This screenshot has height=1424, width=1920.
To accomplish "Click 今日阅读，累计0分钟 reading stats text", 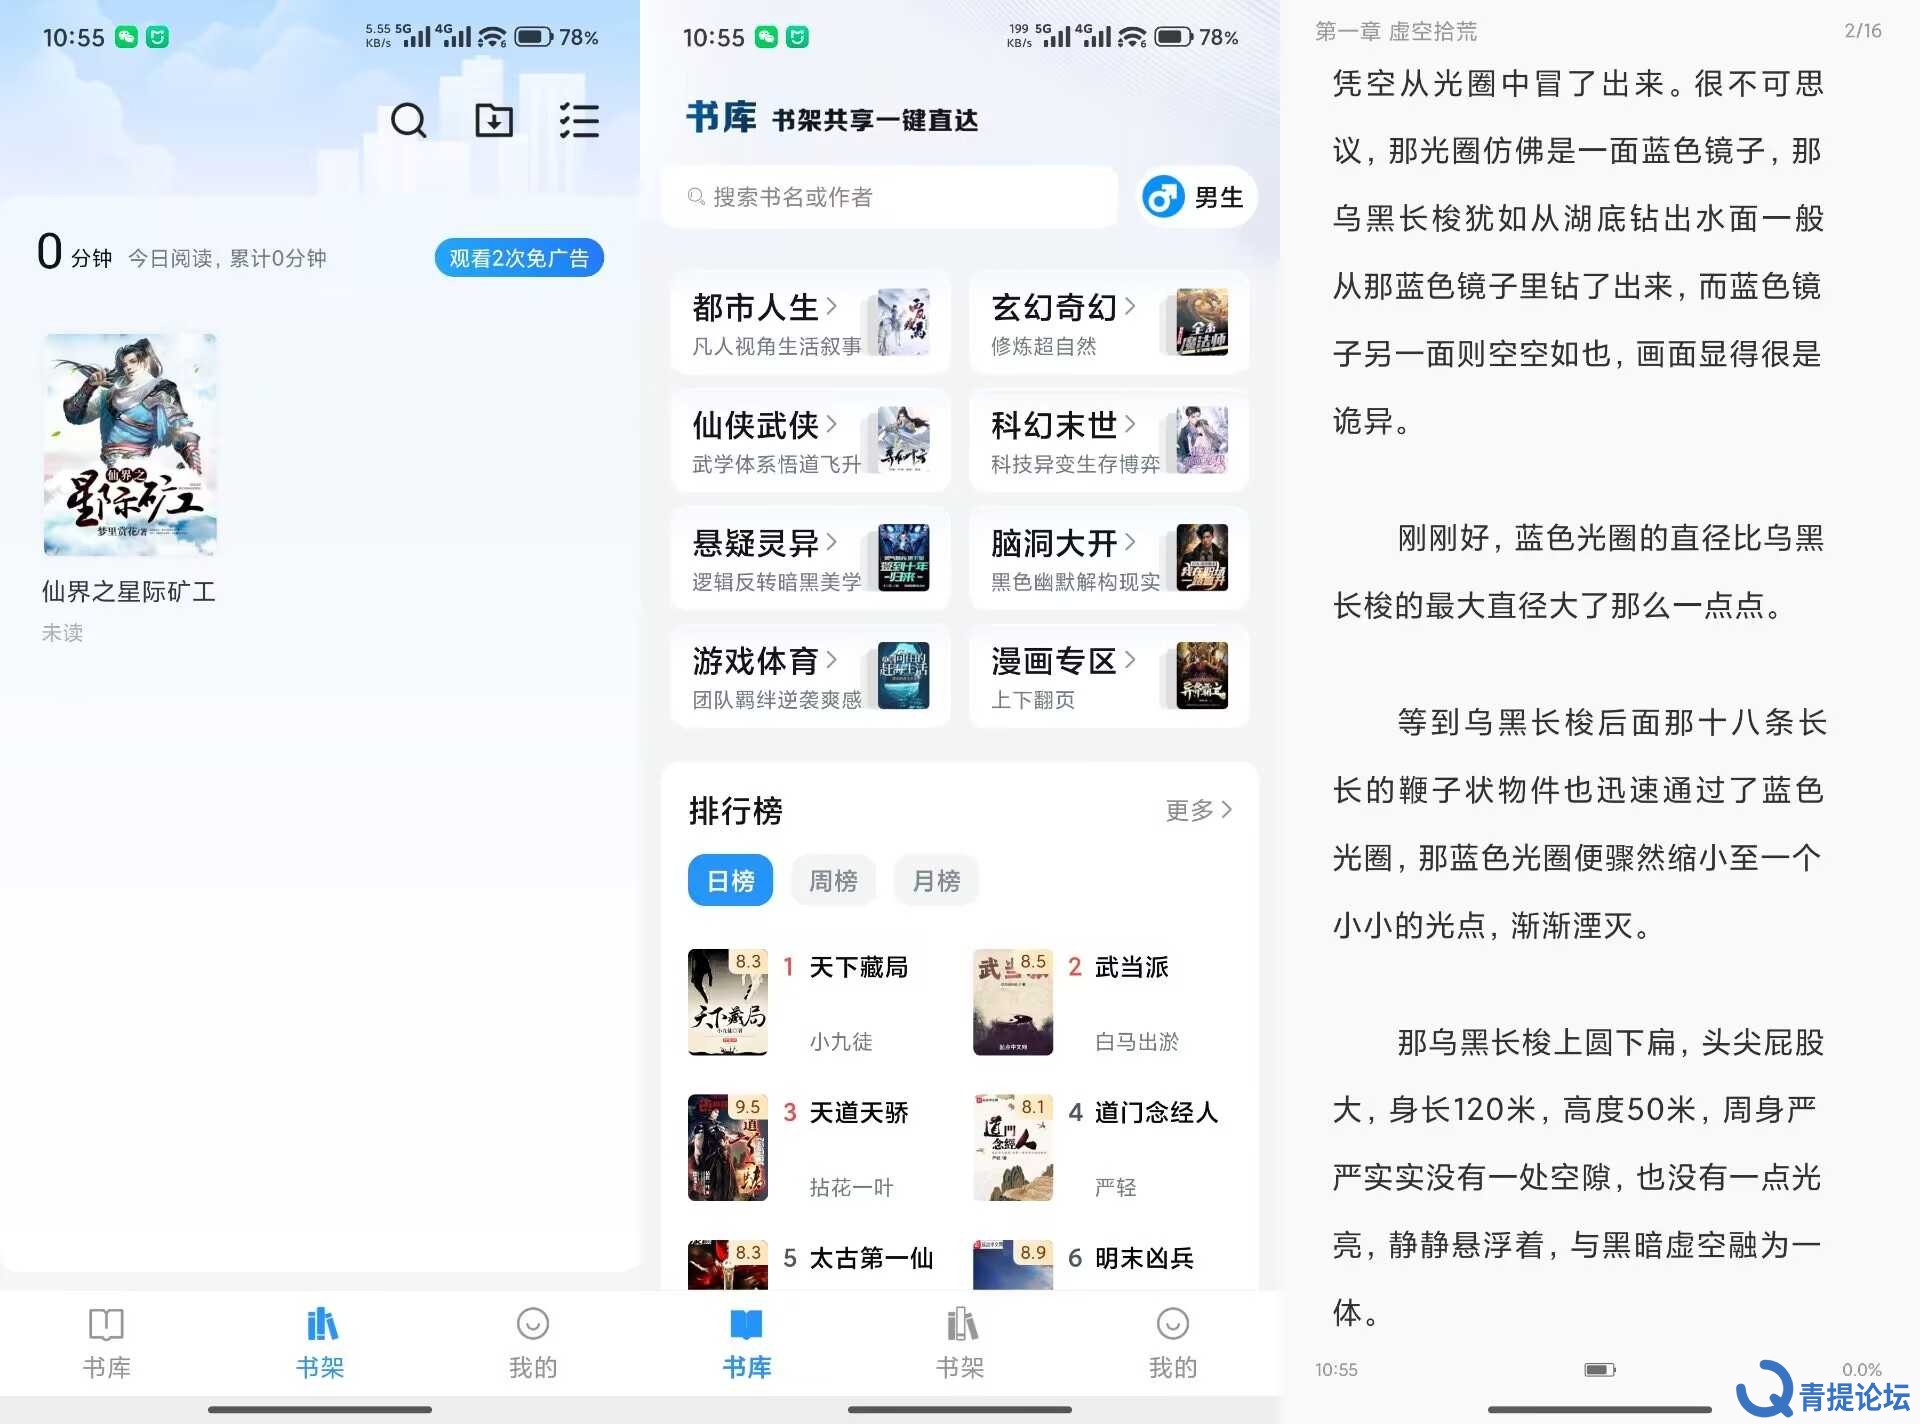I will (x=227, y=258).
